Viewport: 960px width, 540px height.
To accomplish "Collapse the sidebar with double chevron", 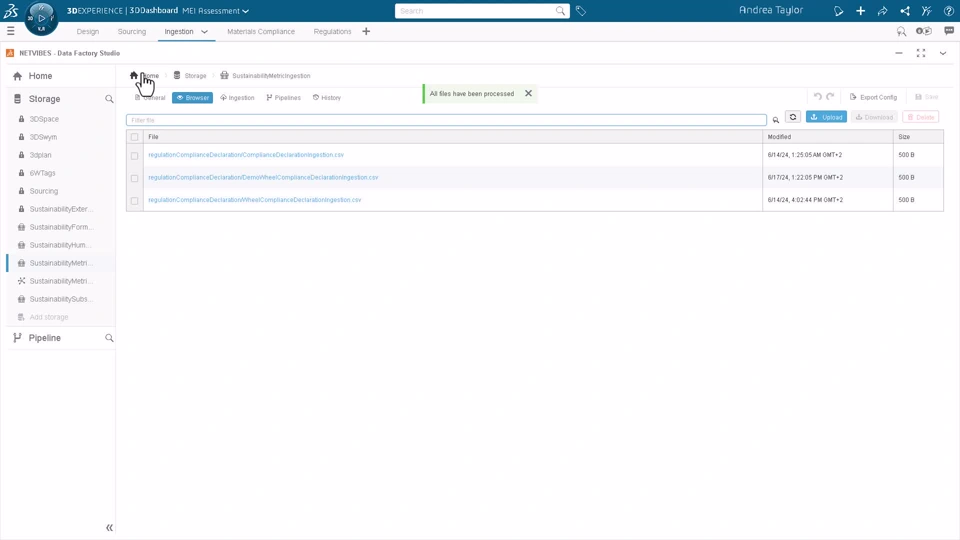I will click(109, 527).
